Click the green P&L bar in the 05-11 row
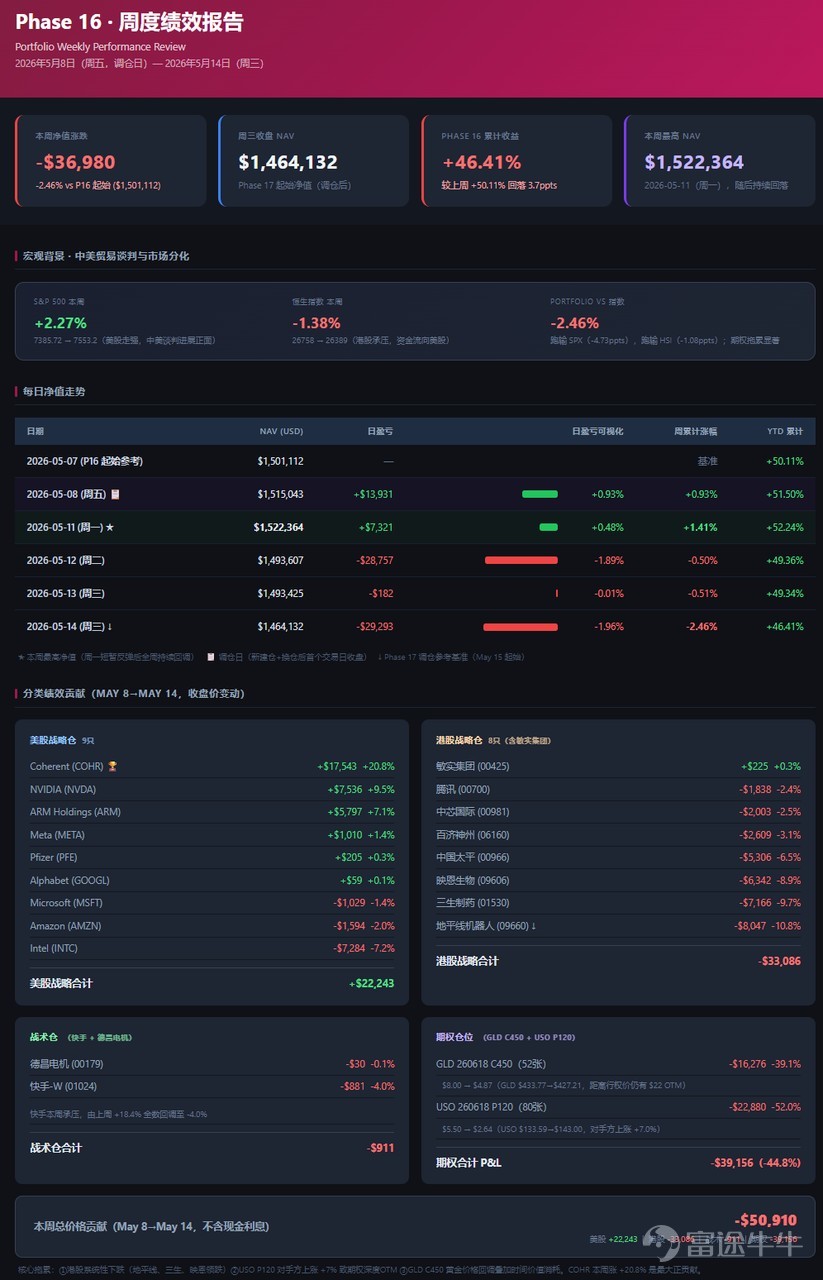This screenshot has height=1280, width=823. [x=548, y=527]
